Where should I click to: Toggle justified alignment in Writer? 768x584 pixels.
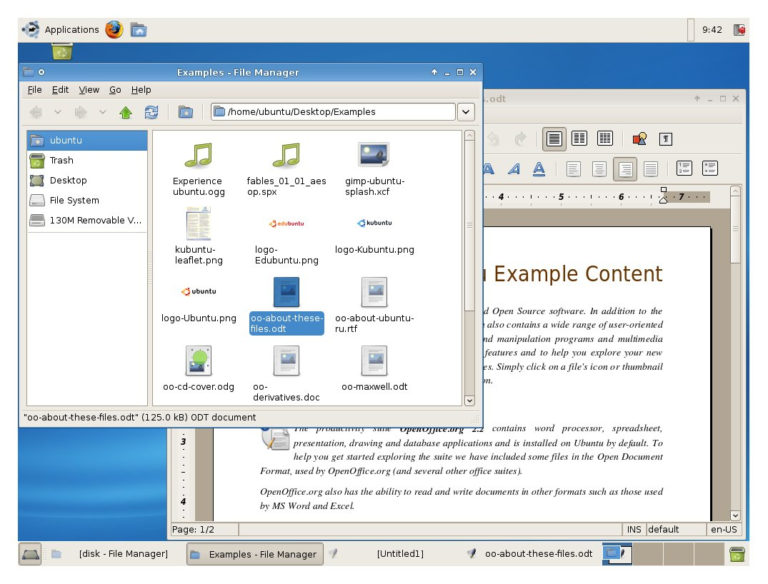(x=650, y=169)
